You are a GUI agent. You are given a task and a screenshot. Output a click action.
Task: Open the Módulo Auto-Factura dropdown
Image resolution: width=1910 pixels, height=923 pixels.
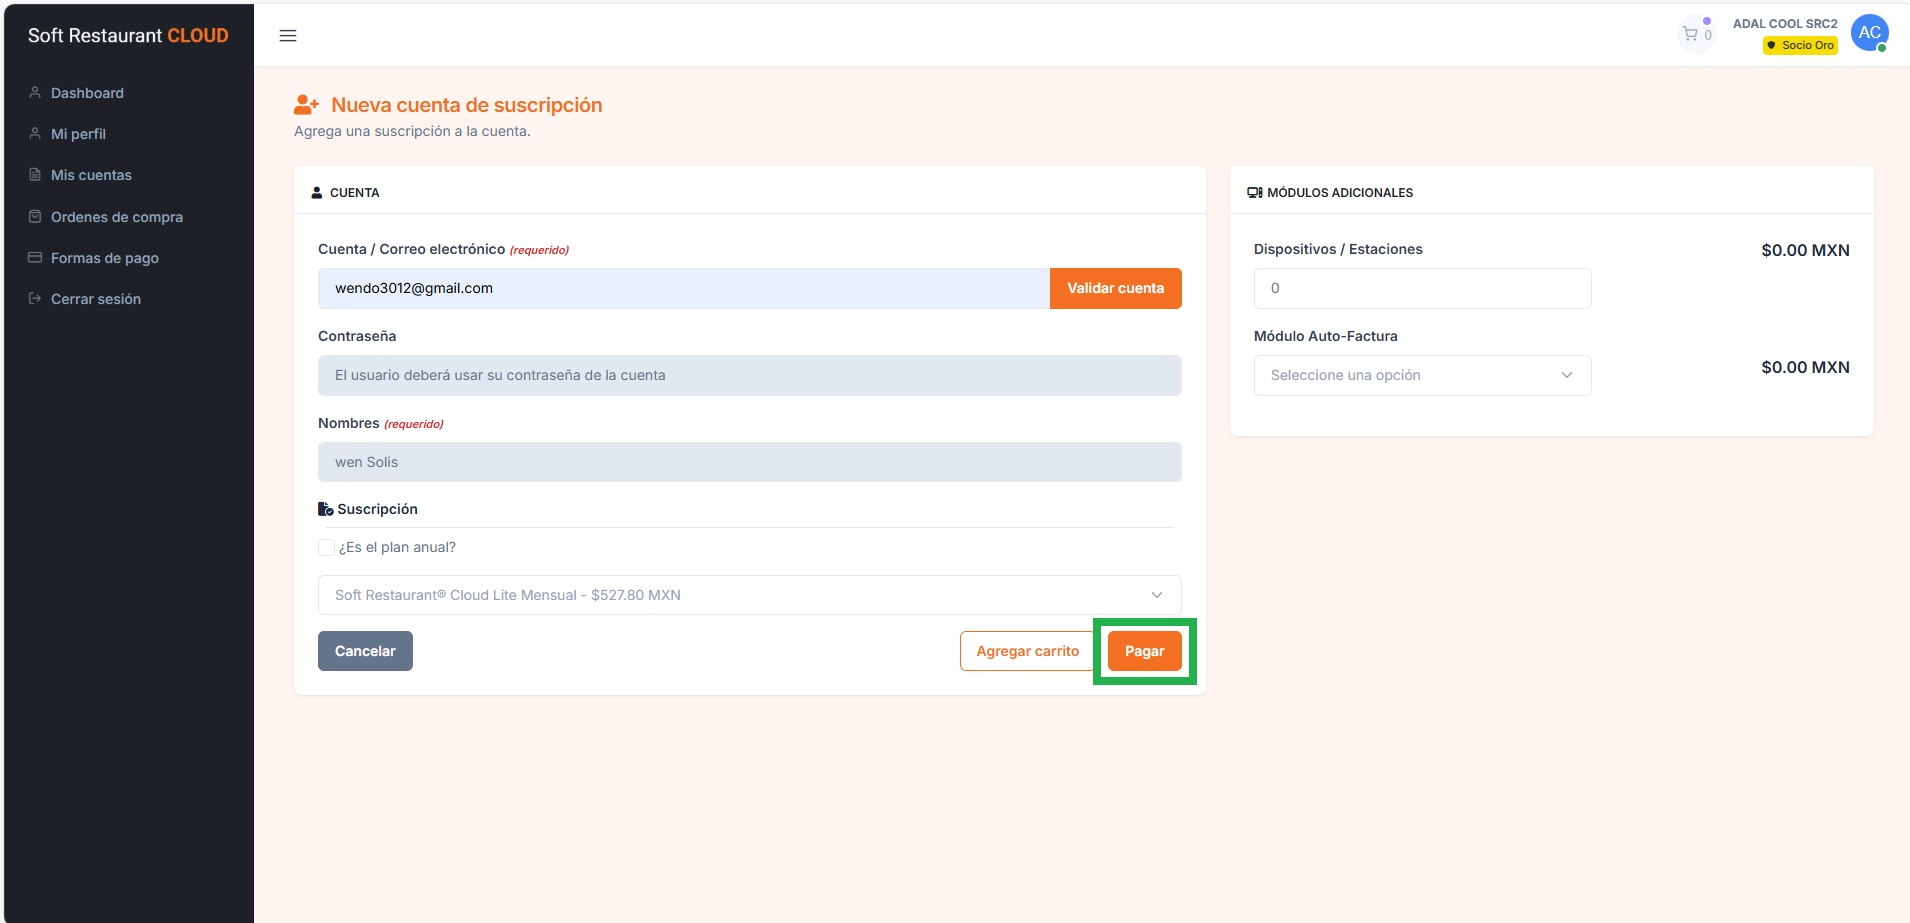coord(1422,375)
